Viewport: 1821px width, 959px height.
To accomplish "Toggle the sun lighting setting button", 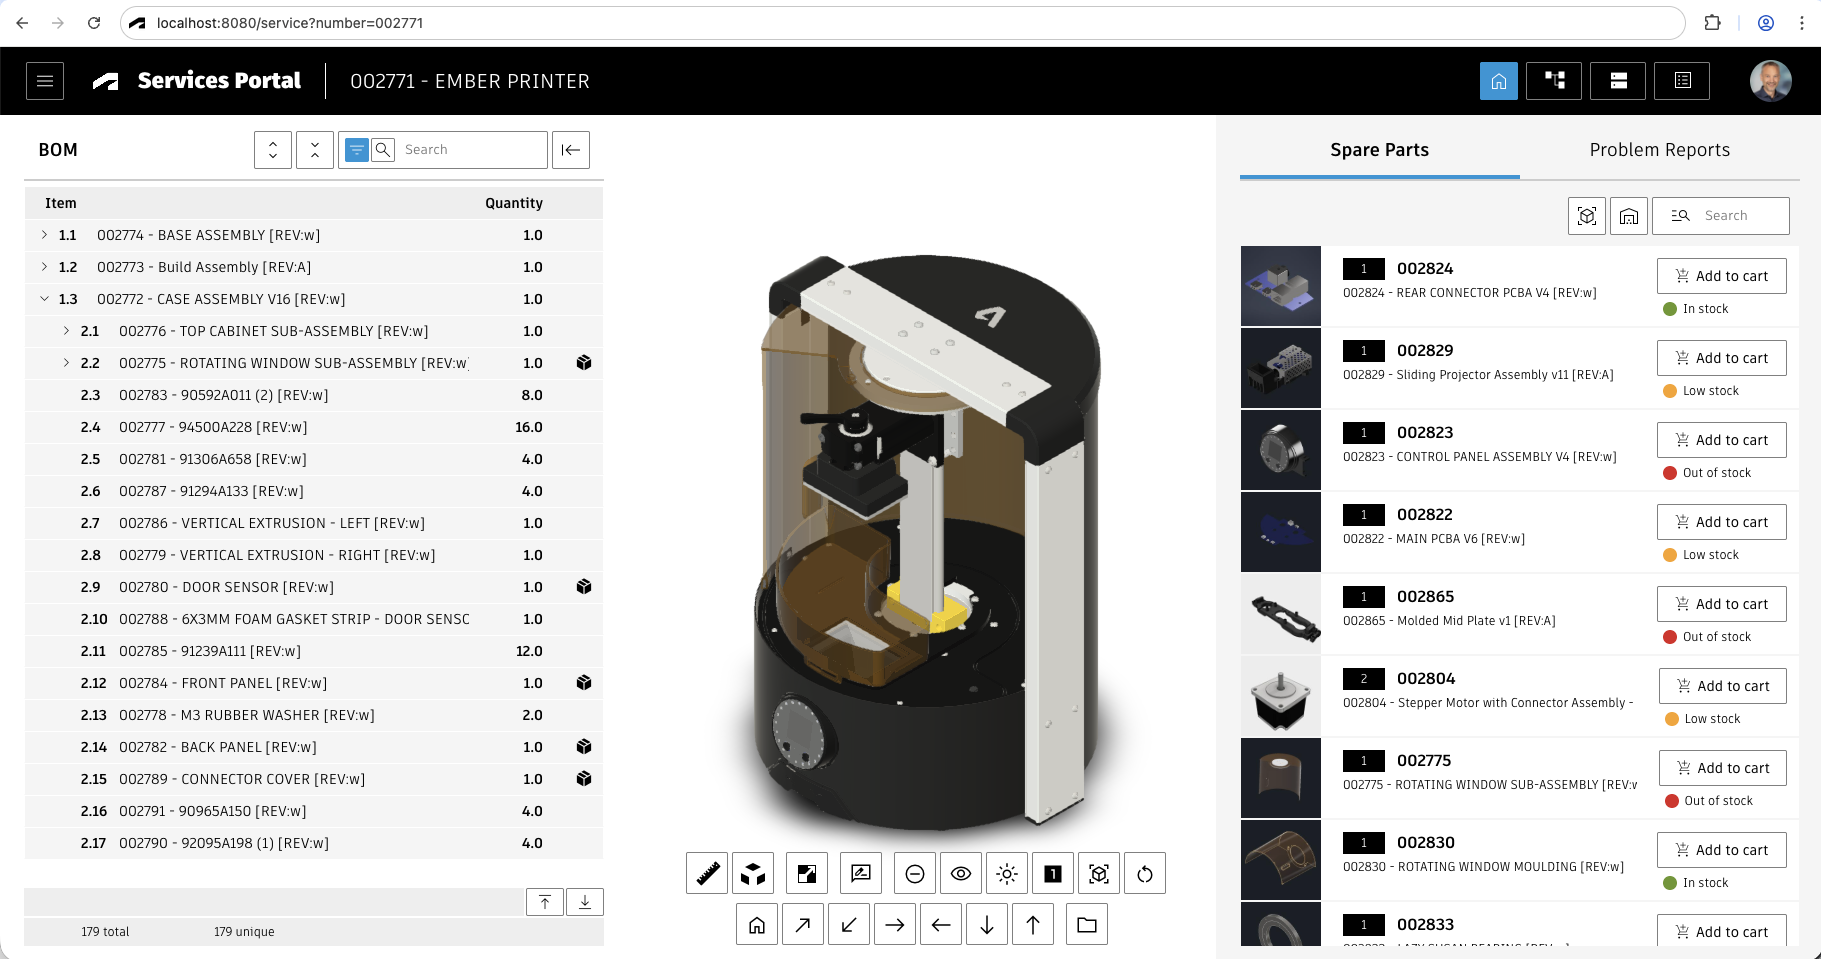I will 1007,874.
